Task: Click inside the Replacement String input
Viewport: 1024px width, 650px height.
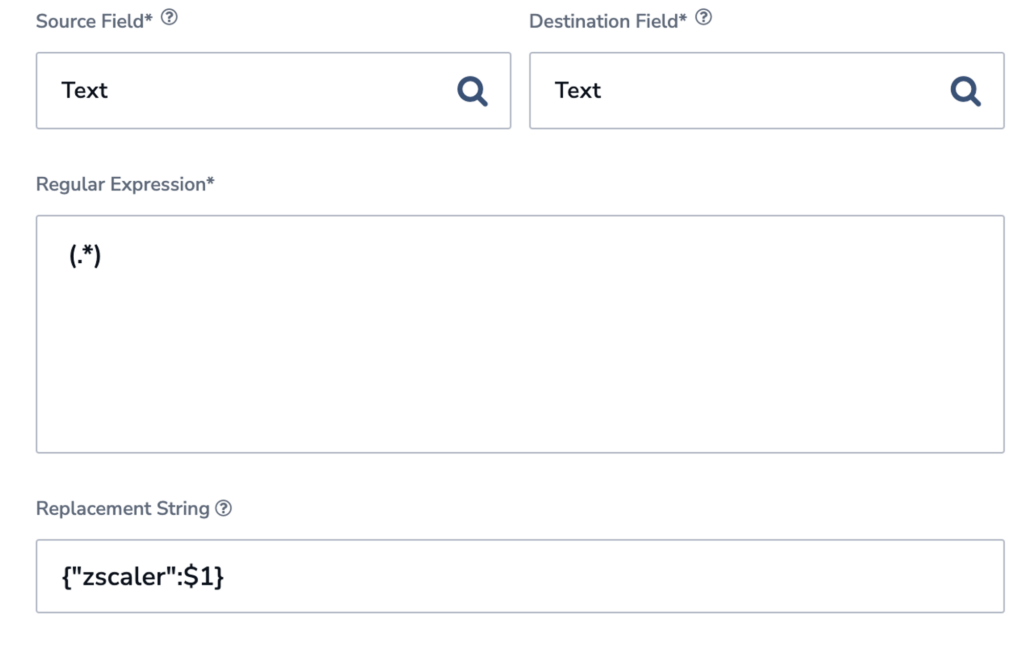Action: [x=520, y=576]
